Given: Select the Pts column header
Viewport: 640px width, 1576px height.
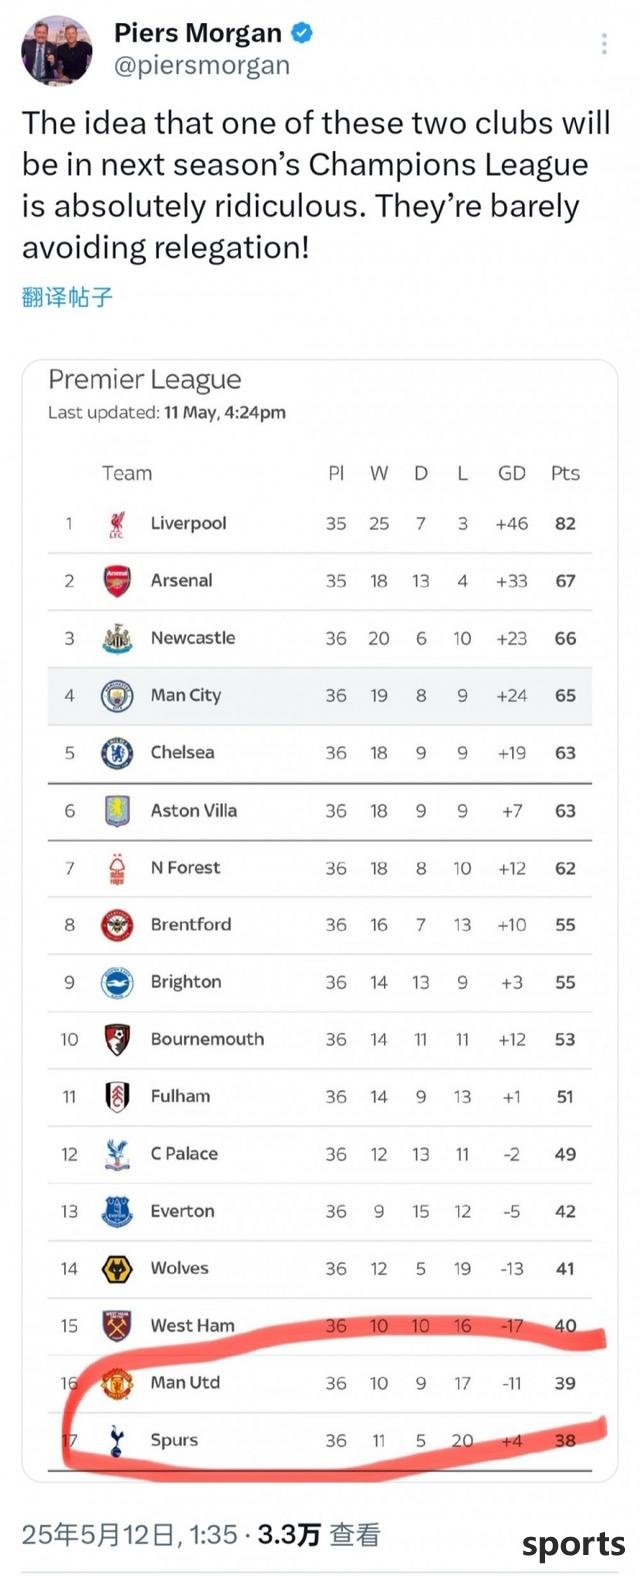Looking at the screenshot, I should [x=565, y=473].
